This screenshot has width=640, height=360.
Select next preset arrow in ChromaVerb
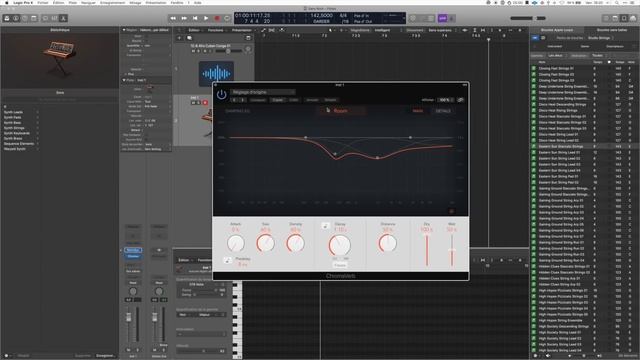point(242,100)
